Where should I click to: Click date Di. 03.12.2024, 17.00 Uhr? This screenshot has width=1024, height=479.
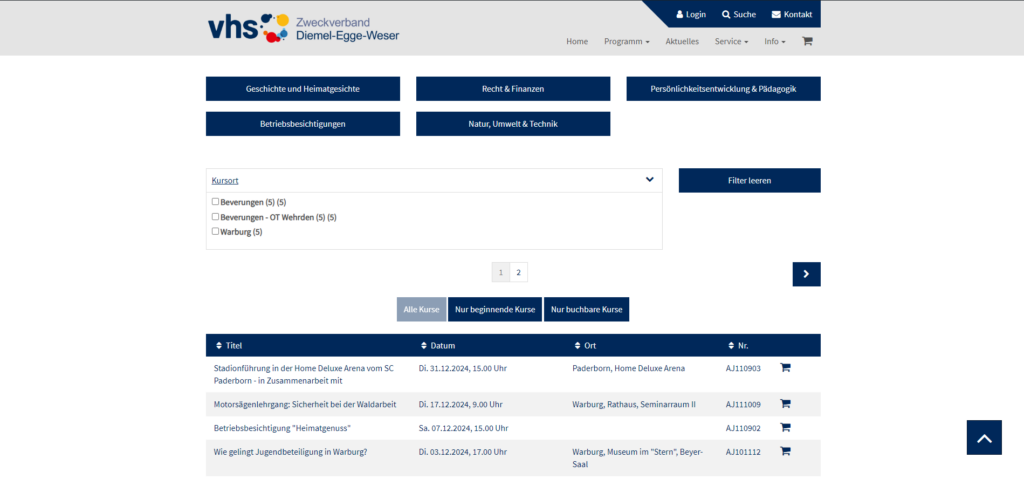tap(462, 451)
